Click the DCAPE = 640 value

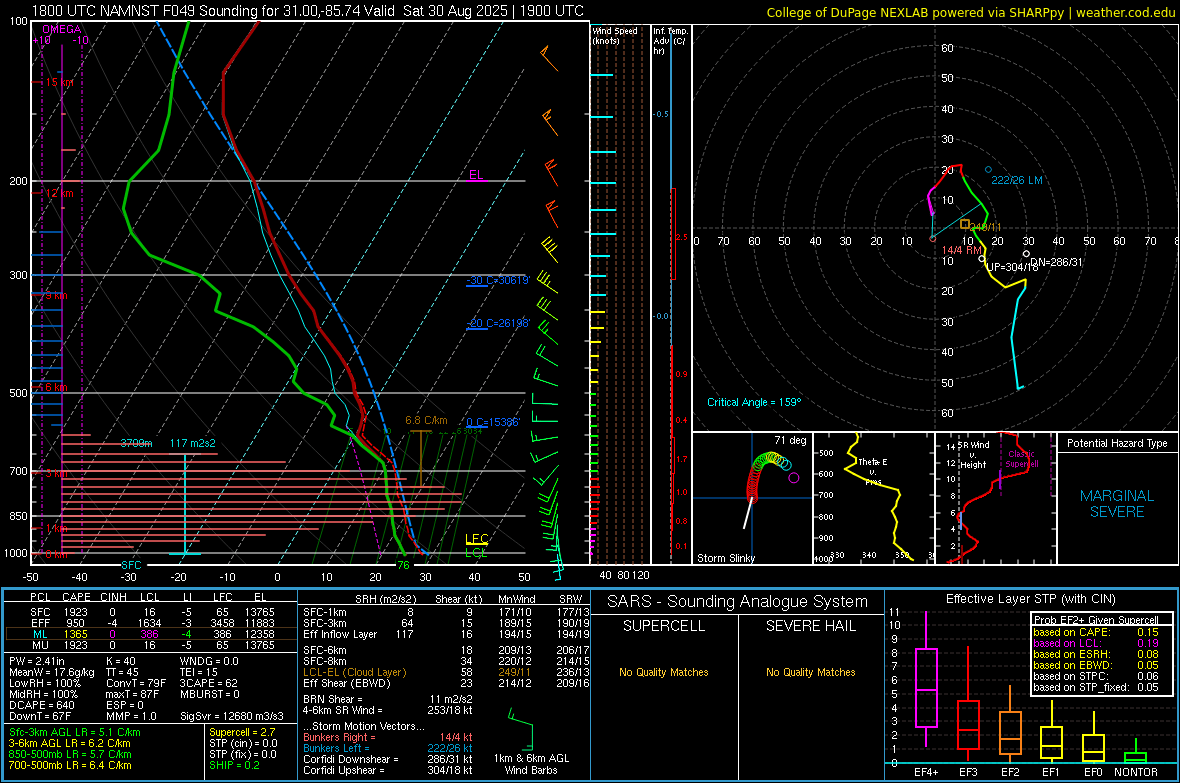tap(41, 705)
